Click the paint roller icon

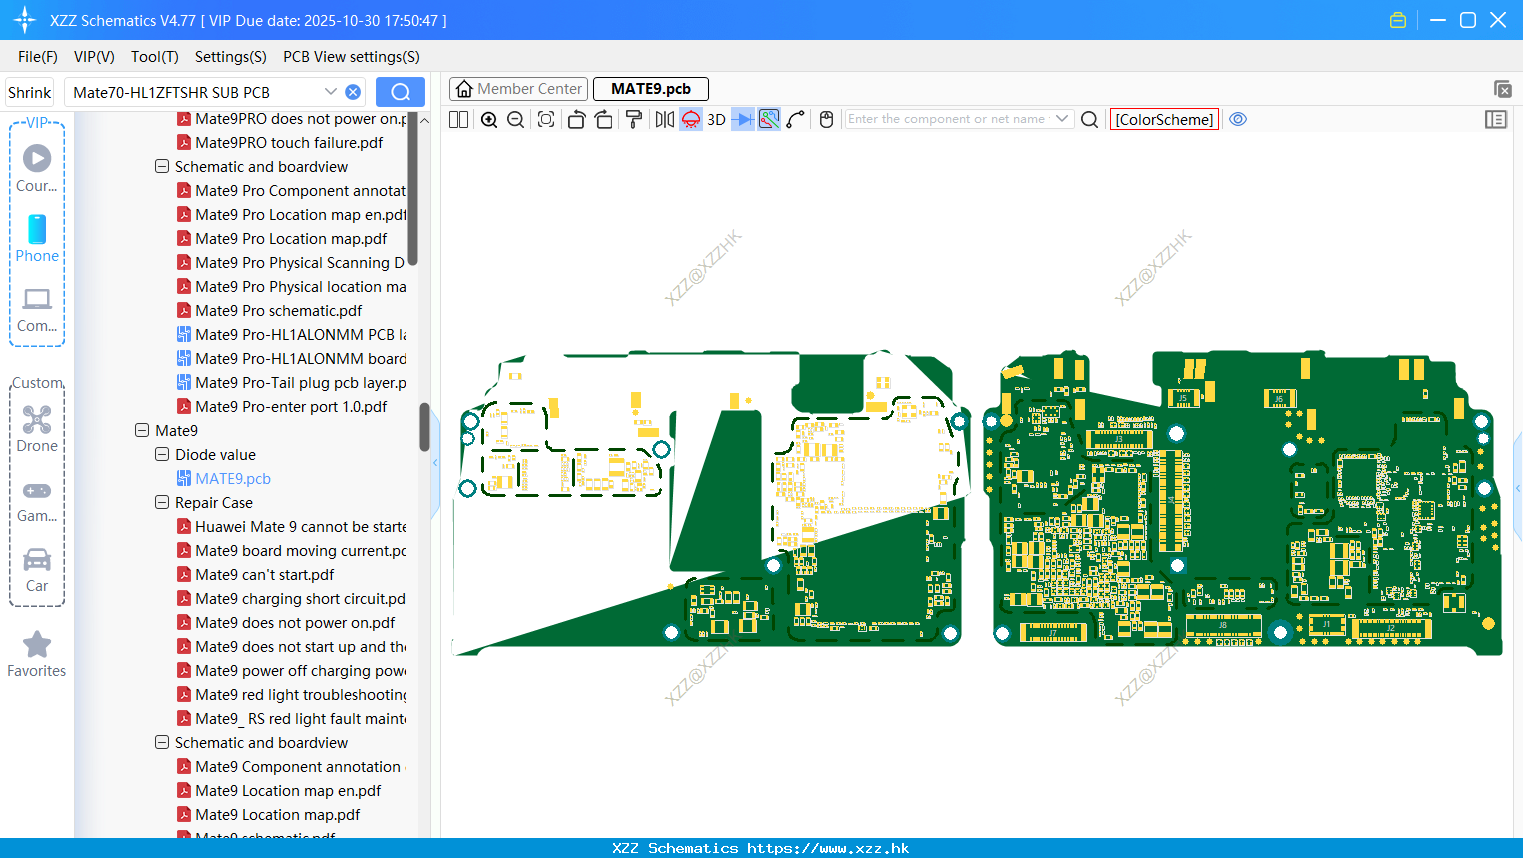pos(633,120)
